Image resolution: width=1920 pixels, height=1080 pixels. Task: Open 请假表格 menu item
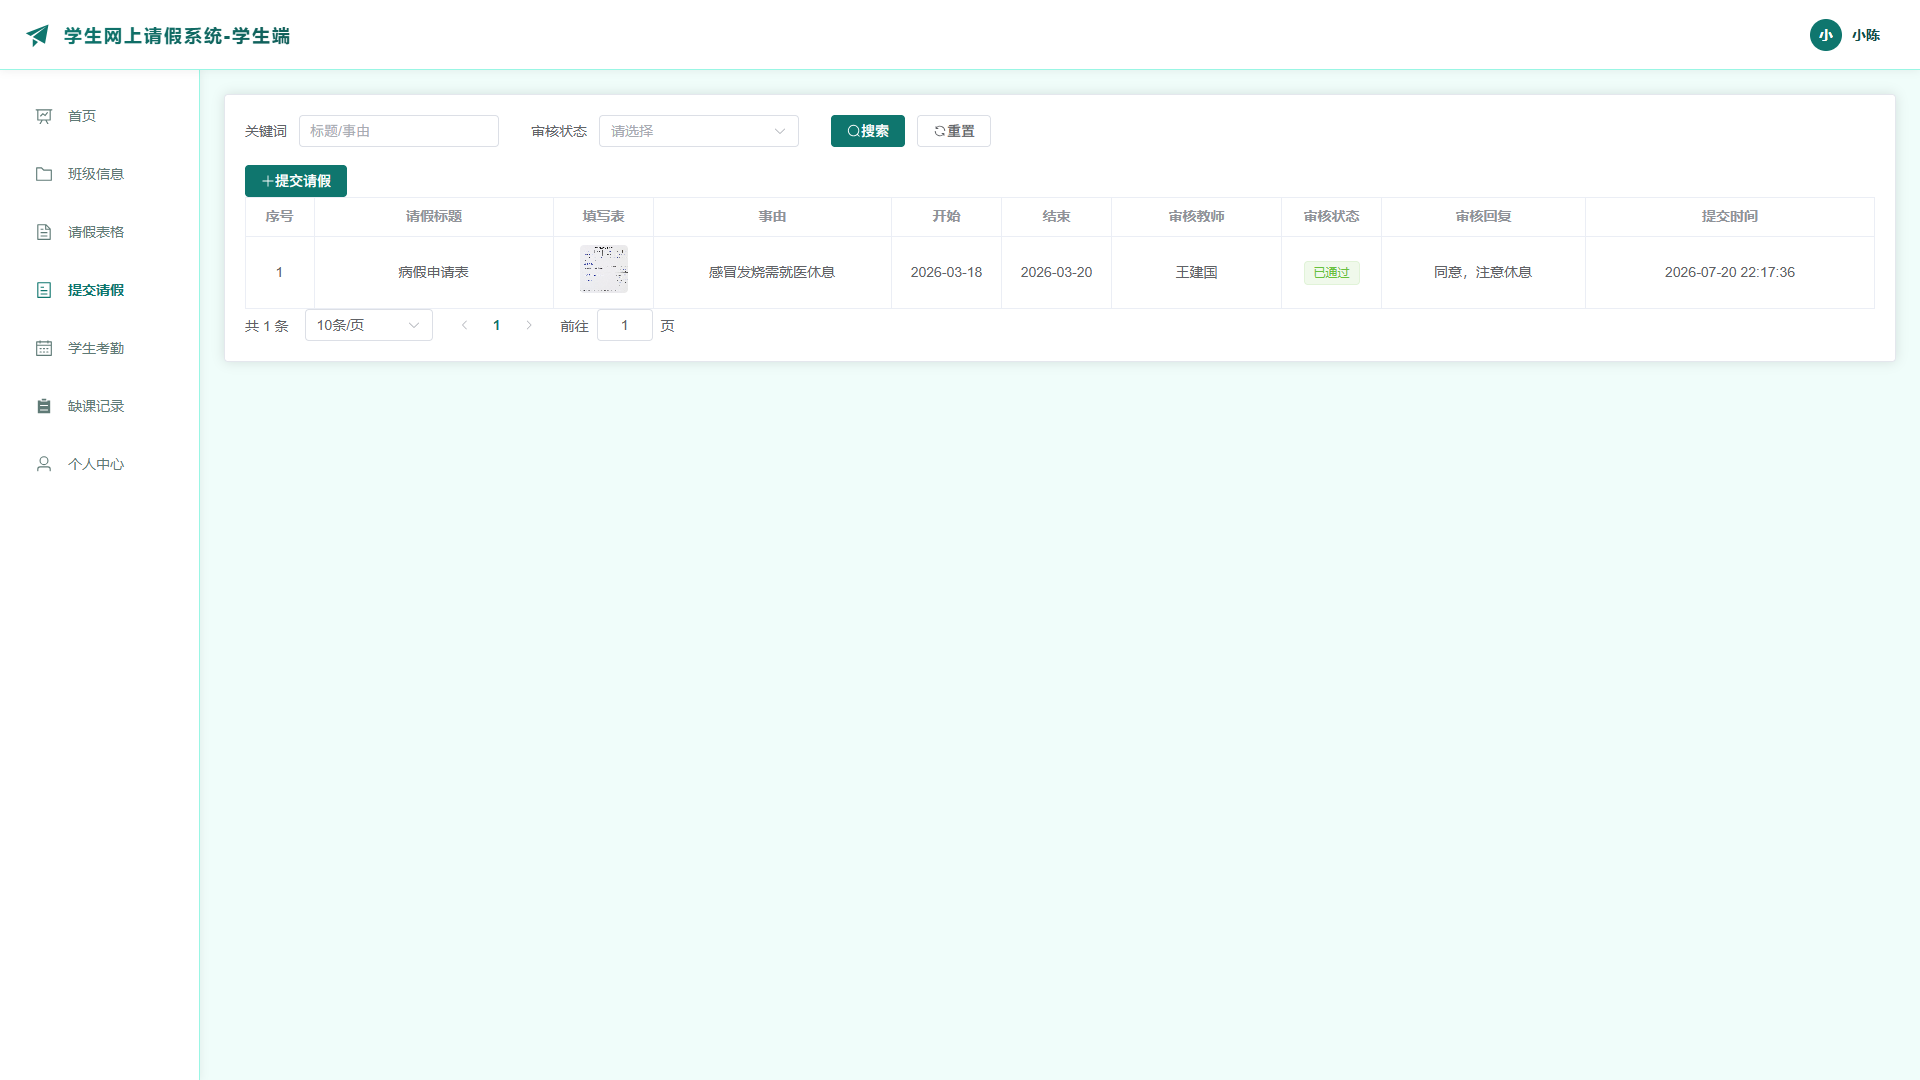[100, 232]
